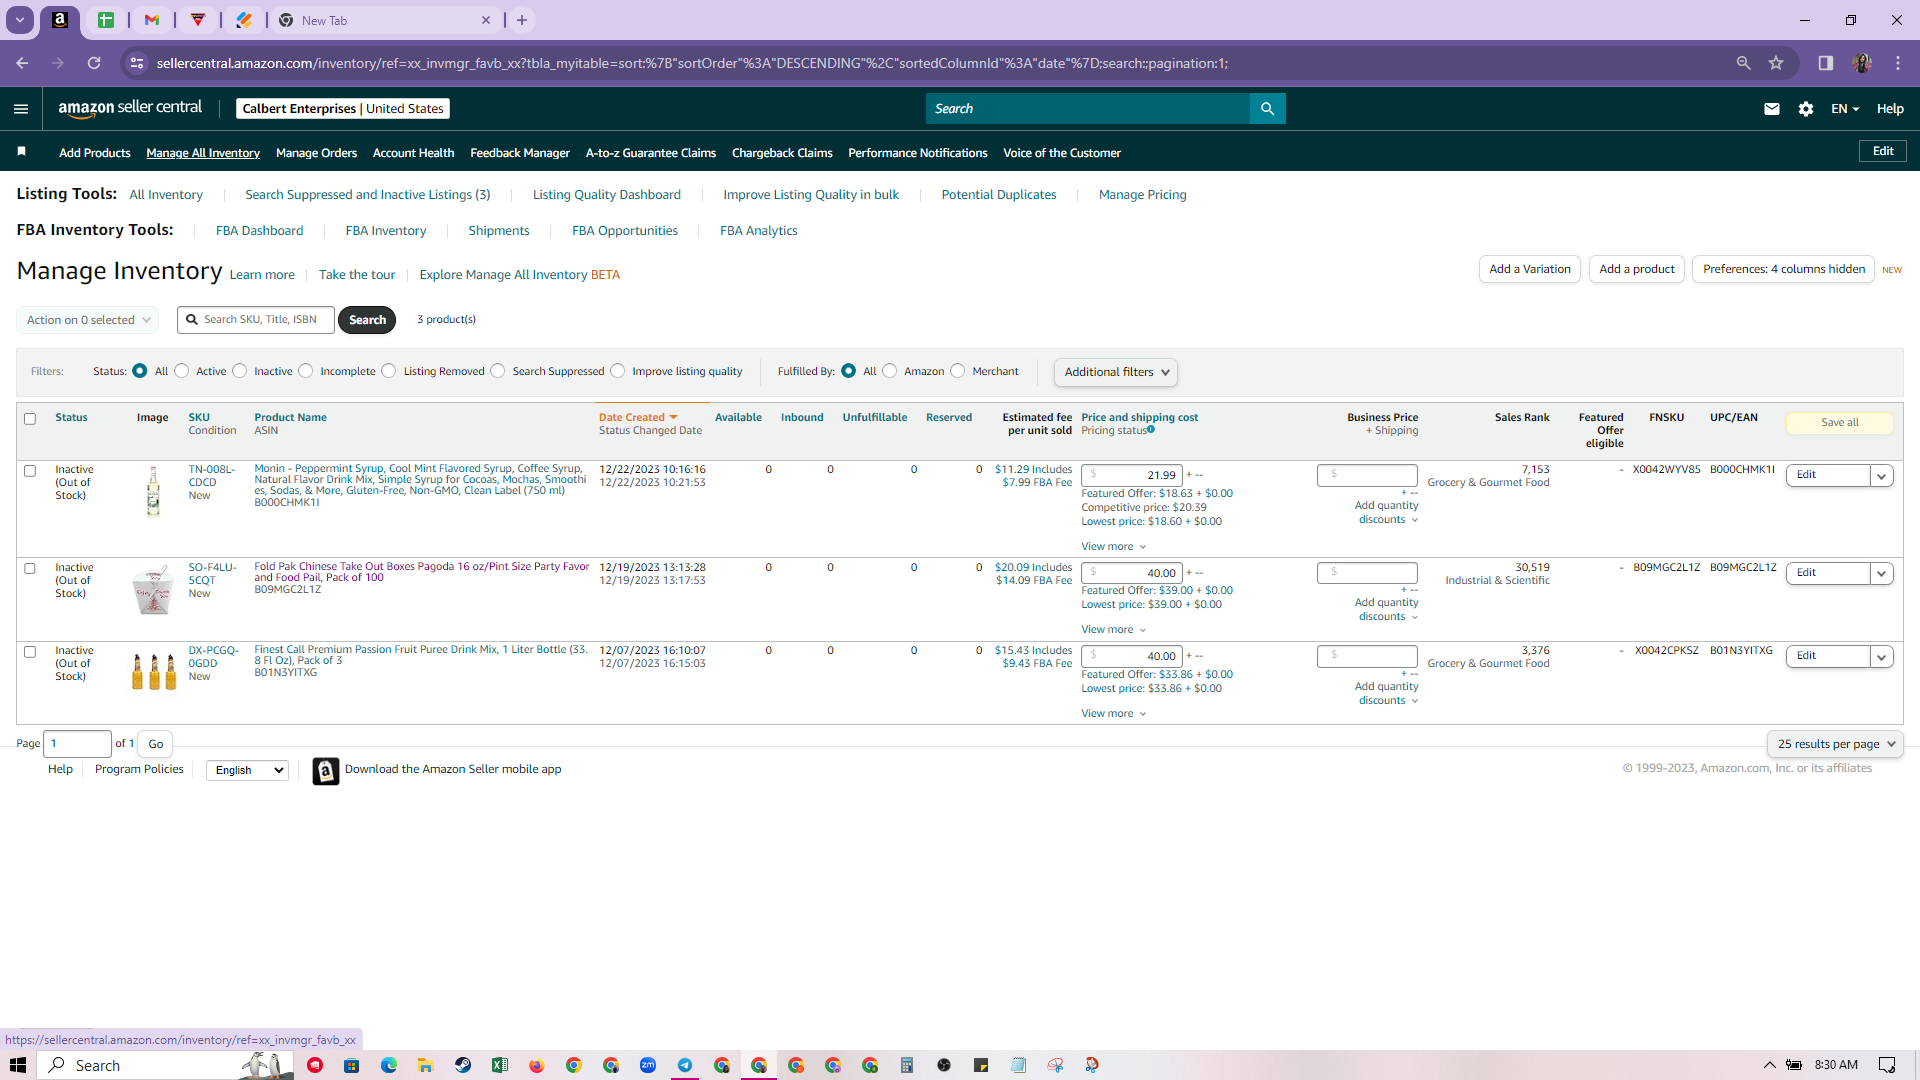Open the Add Products menu item
This screenshot has width=1920, height=1080.
95,153
